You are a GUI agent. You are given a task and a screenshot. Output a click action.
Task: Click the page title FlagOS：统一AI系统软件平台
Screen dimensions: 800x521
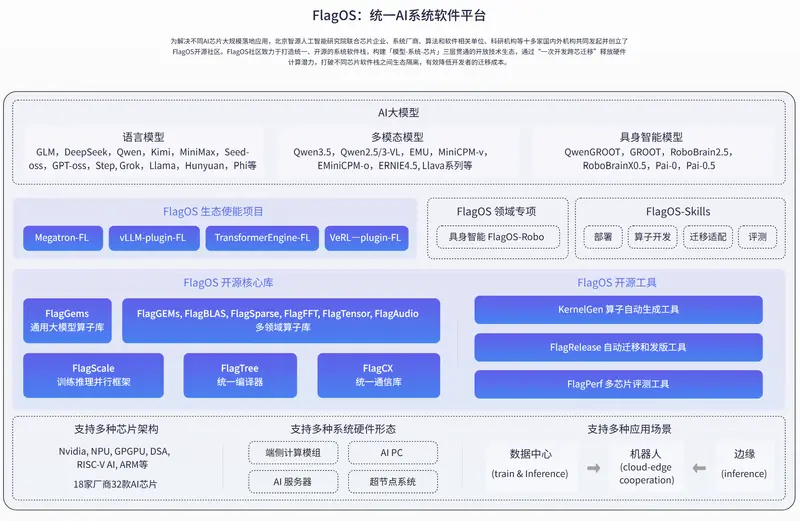399,15
